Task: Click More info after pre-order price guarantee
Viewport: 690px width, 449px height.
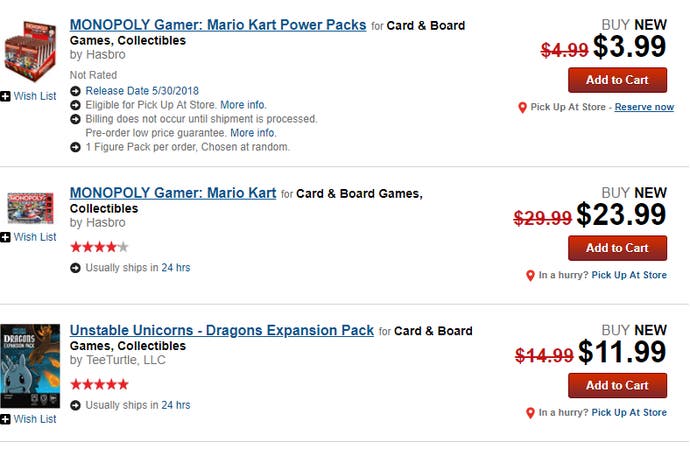Action: pyautogui.click(x=253, y=132)
